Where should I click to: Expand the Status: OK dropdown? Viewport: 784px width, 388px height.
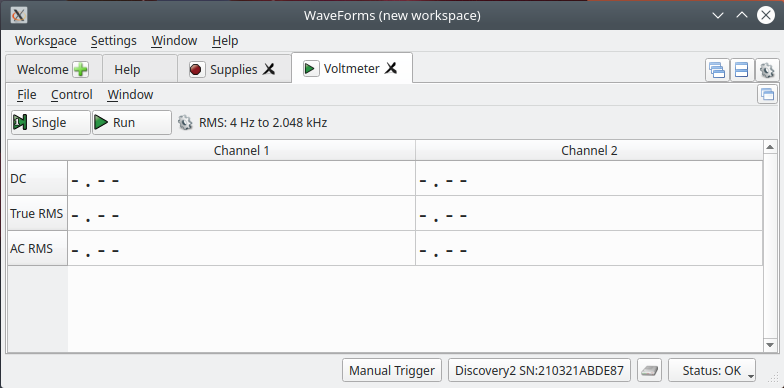coord(712,370)
